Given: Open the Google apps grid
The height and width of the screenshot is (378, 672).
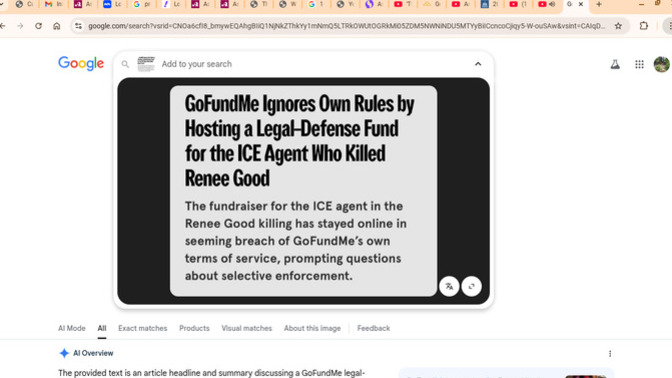Looking at the screenshot, I should tap(639, 64).
